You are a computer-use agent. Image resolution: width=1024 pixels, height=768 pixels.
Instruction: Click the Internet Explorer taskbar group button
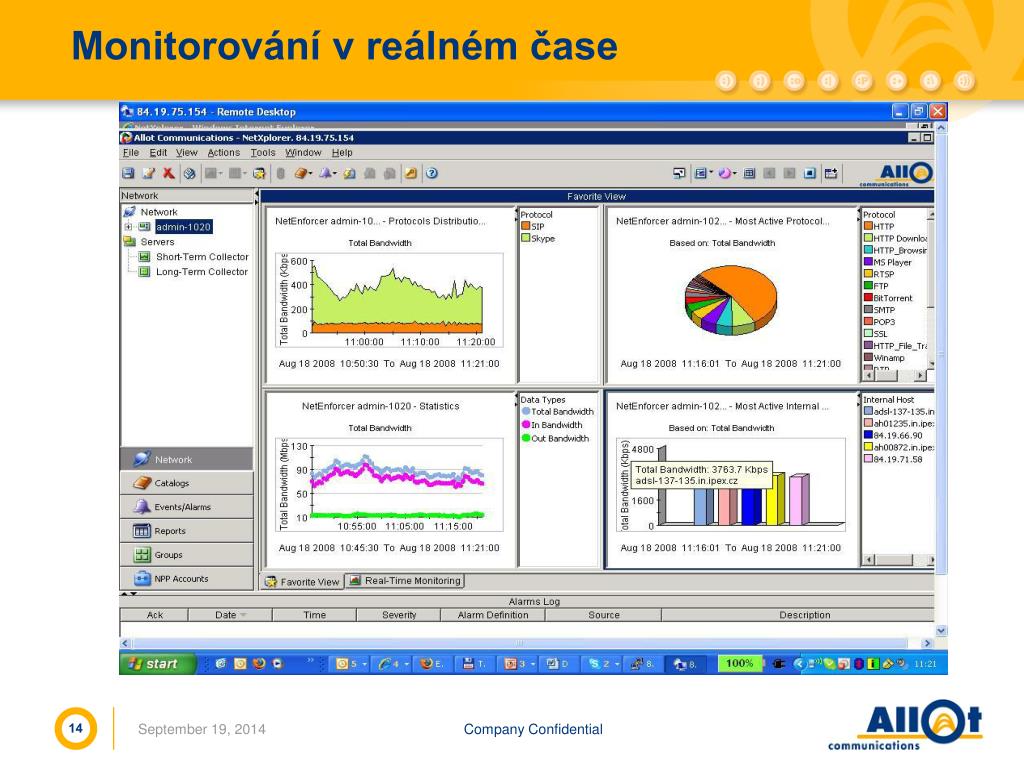[393, 664]
